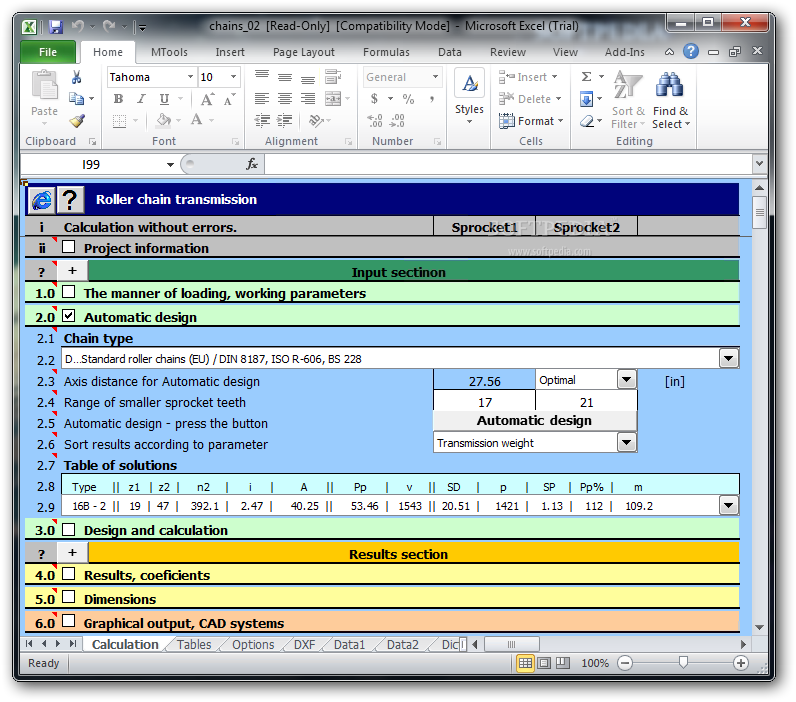Switch to Page Break Preview in status bar

pos(562,663)
